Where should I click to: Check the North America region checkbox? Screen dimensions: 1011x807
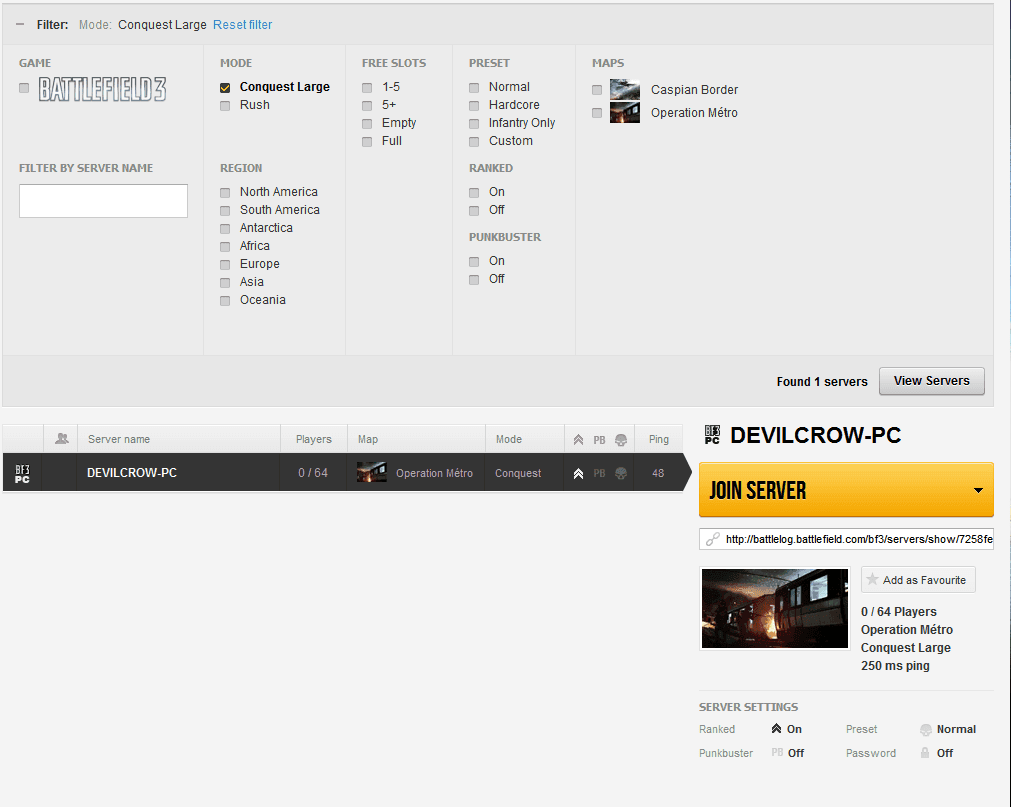click(225, 193)
